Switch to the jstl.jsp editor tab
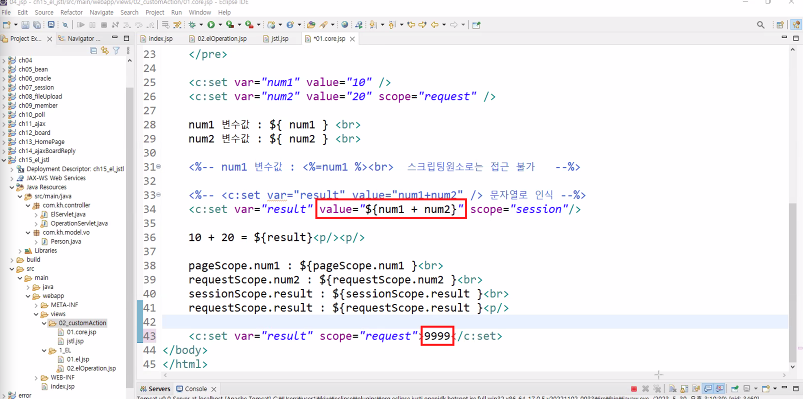803x399 pixels. [x=276, y=39]
